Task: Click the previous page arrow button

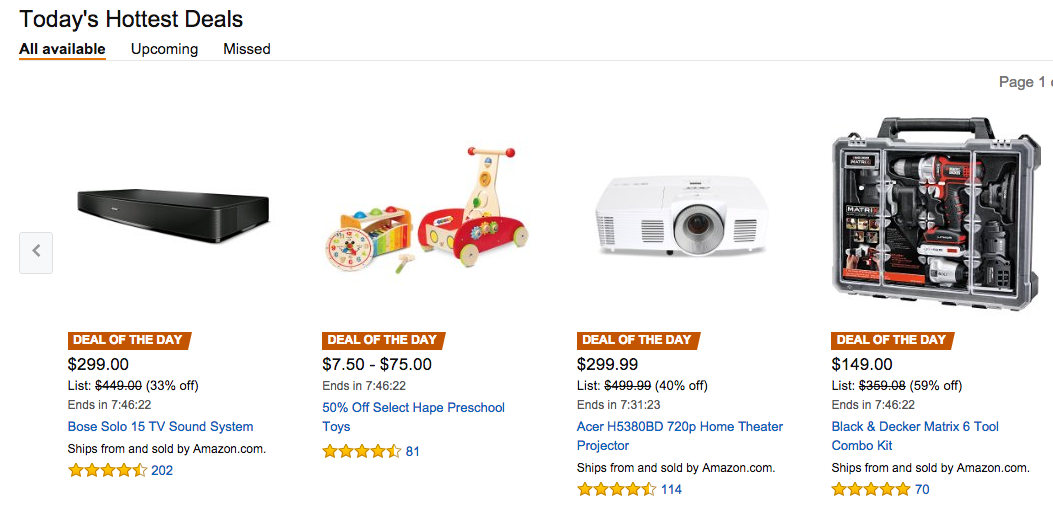Action: (x=36, y=252)
